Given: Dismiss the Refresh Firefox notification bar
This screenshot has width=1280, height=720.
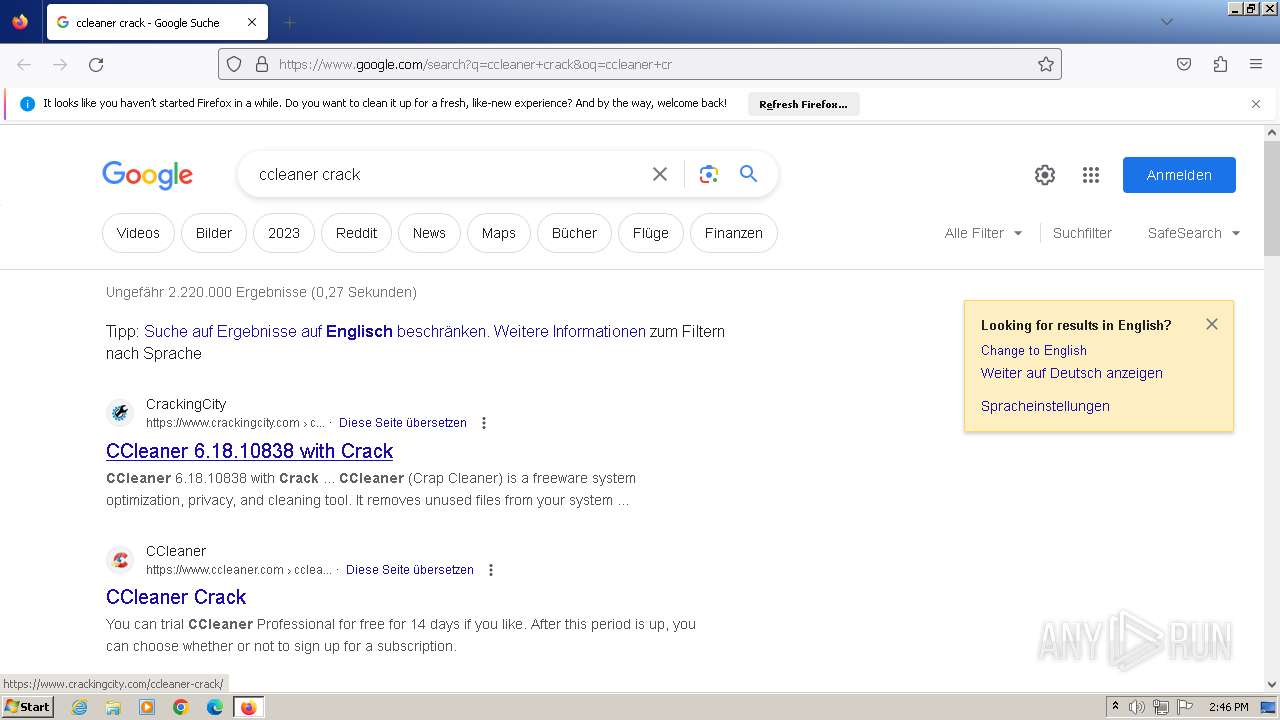Looking at the screenshot, I should (x=1256, y=104).
